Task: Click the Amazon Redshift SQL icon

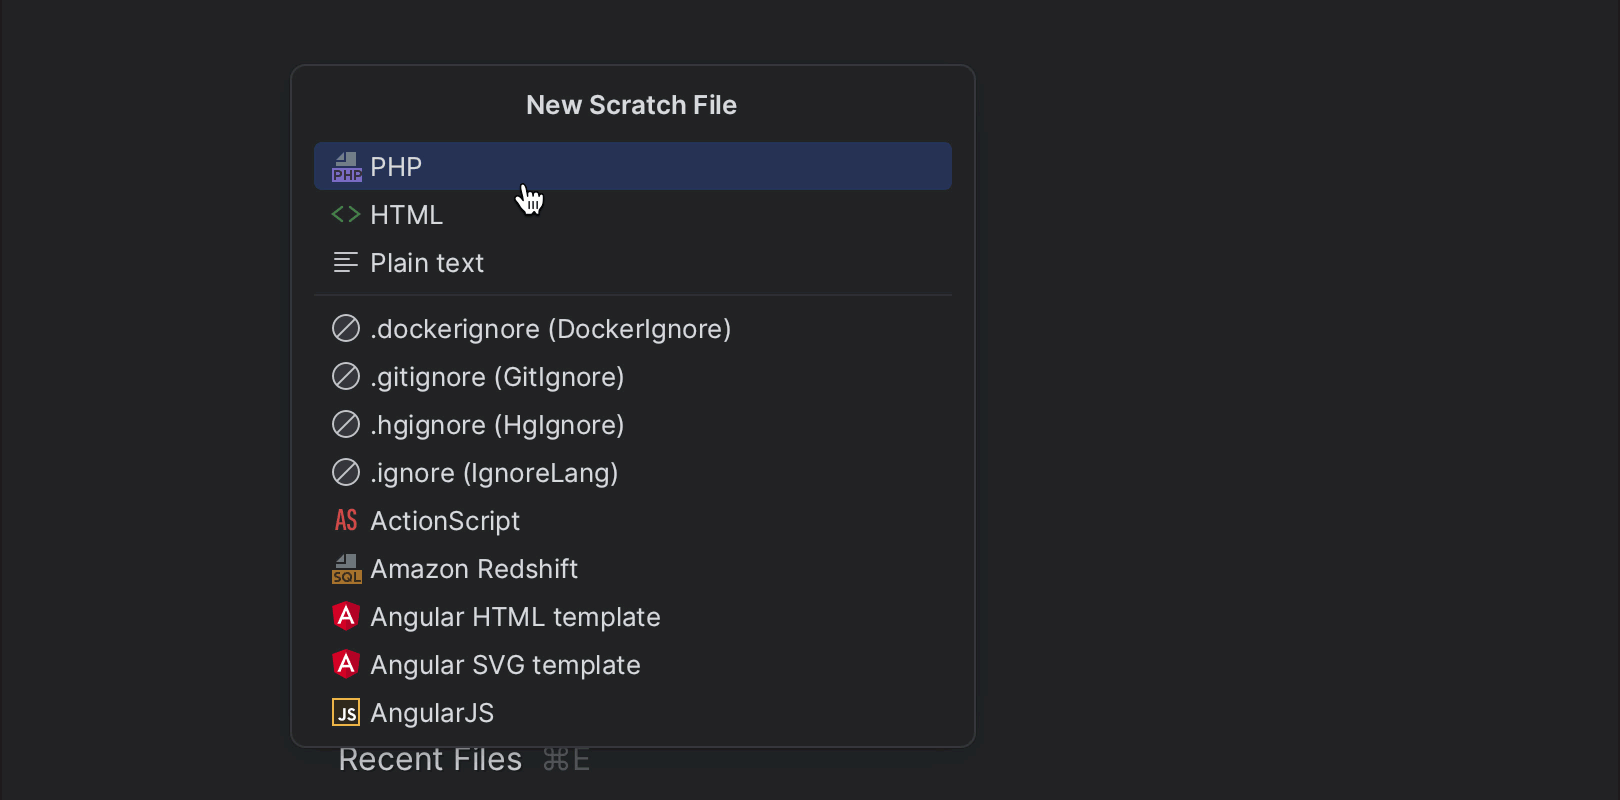Action: click(346, 569)
